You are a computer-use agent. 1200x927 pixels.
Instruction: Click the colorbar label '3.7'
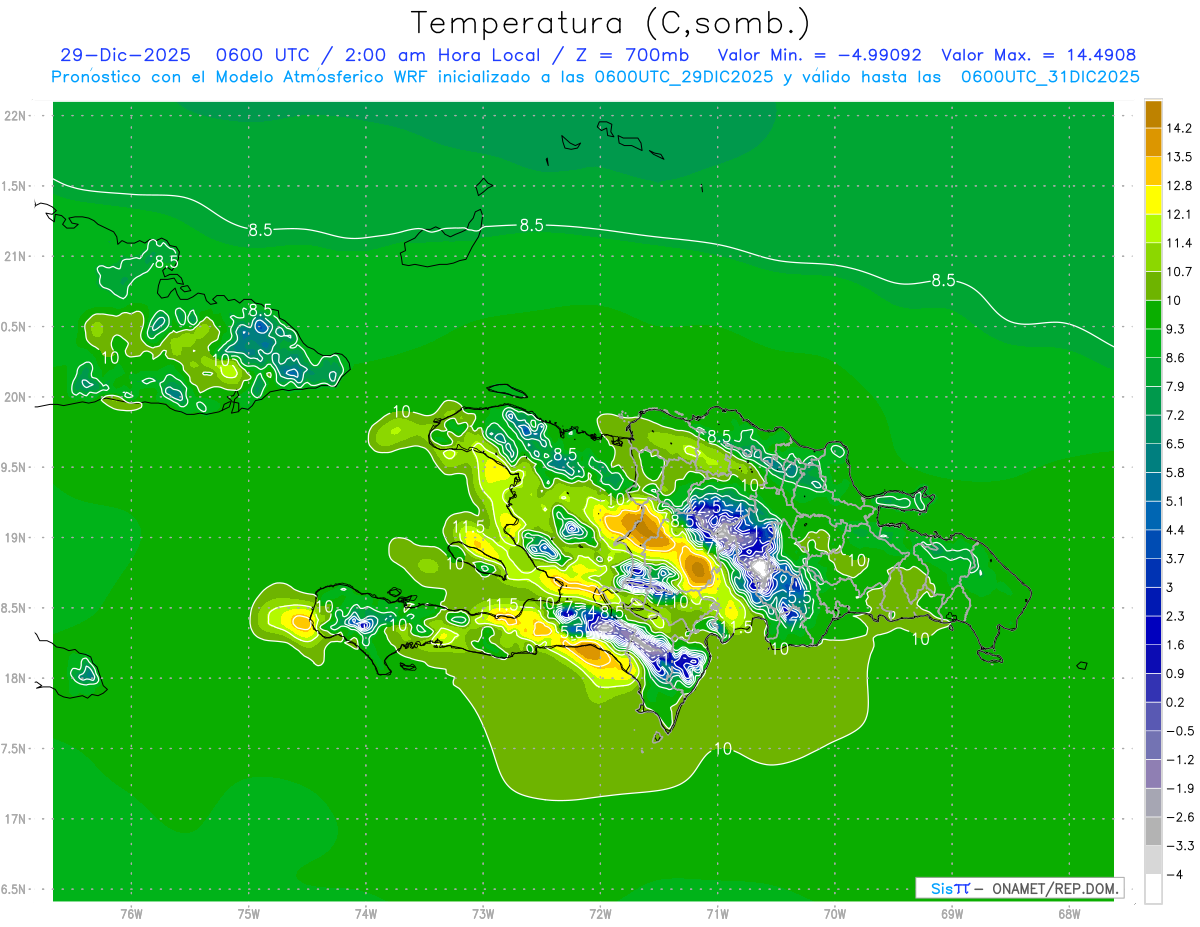[1177, 558]
